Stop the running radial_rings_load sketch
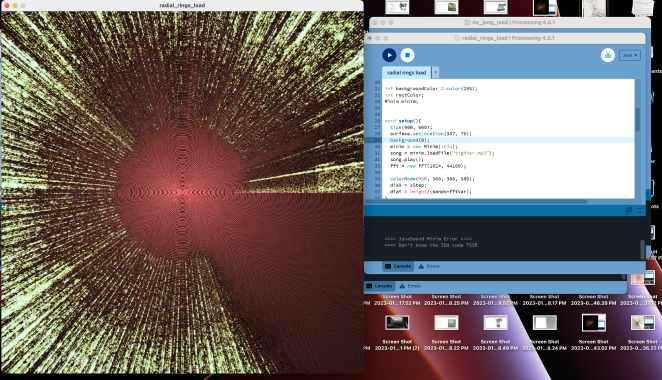The height and width of the screenshot is (380, 662). [x=407, y=55]
